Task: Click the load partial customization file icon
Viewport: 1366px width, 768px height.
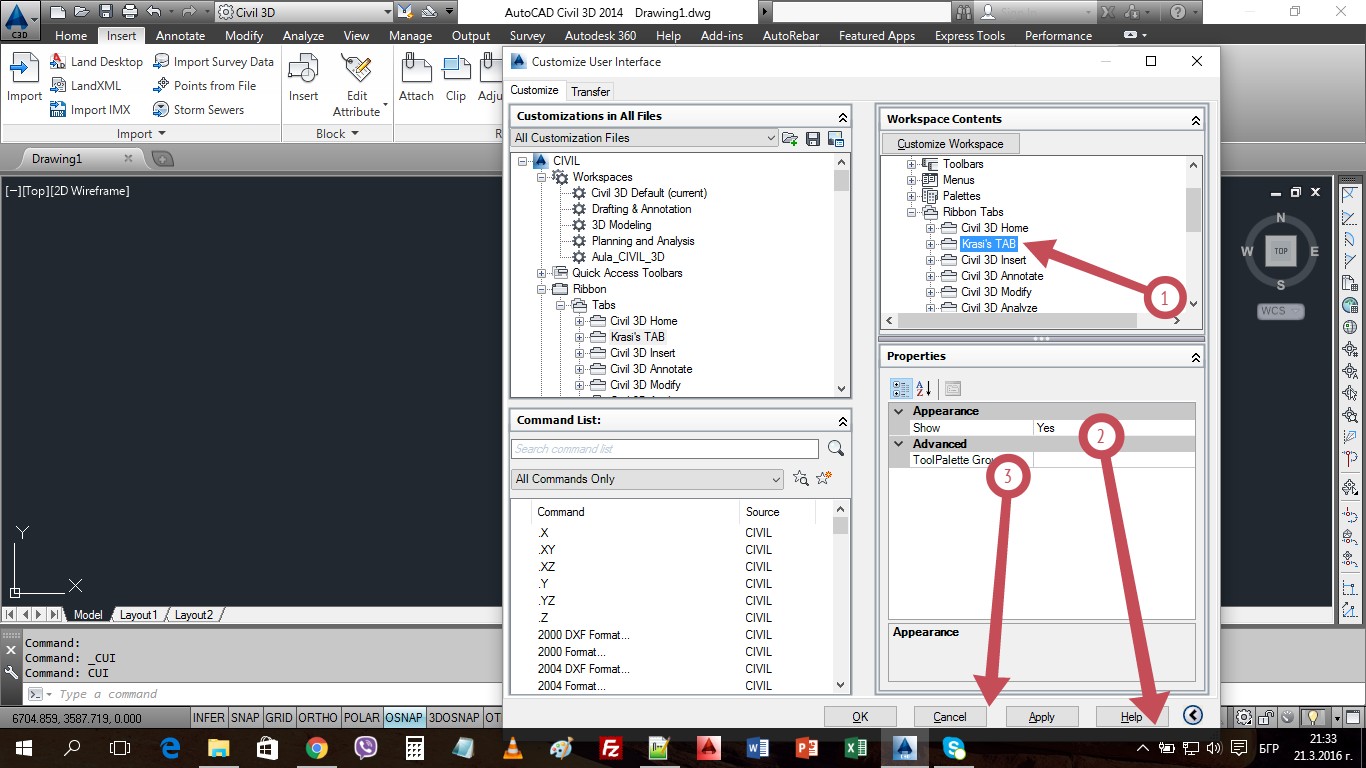Action: pos(790,138)
